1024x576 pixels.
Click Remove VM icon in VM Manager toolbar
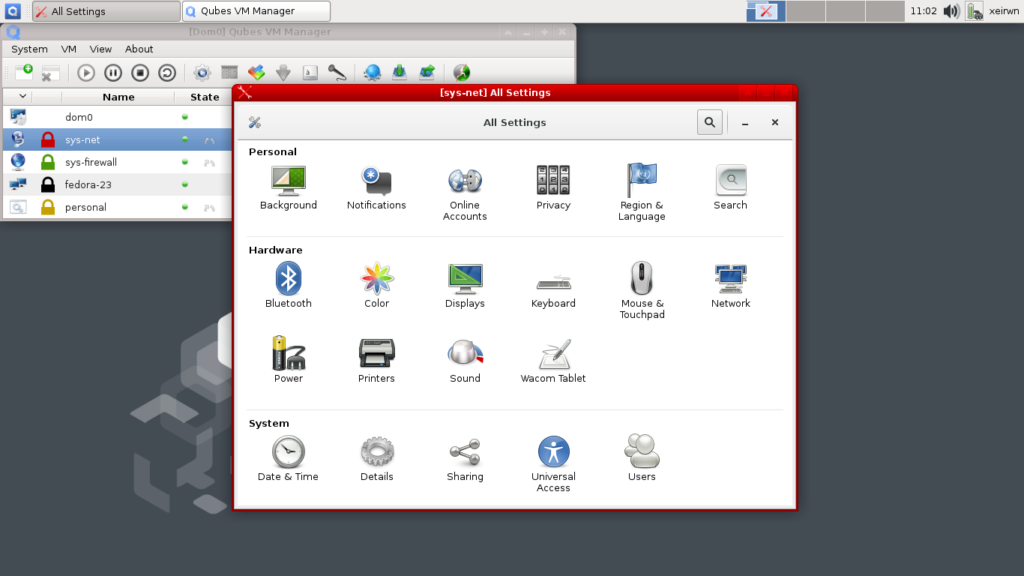[50, 72]
